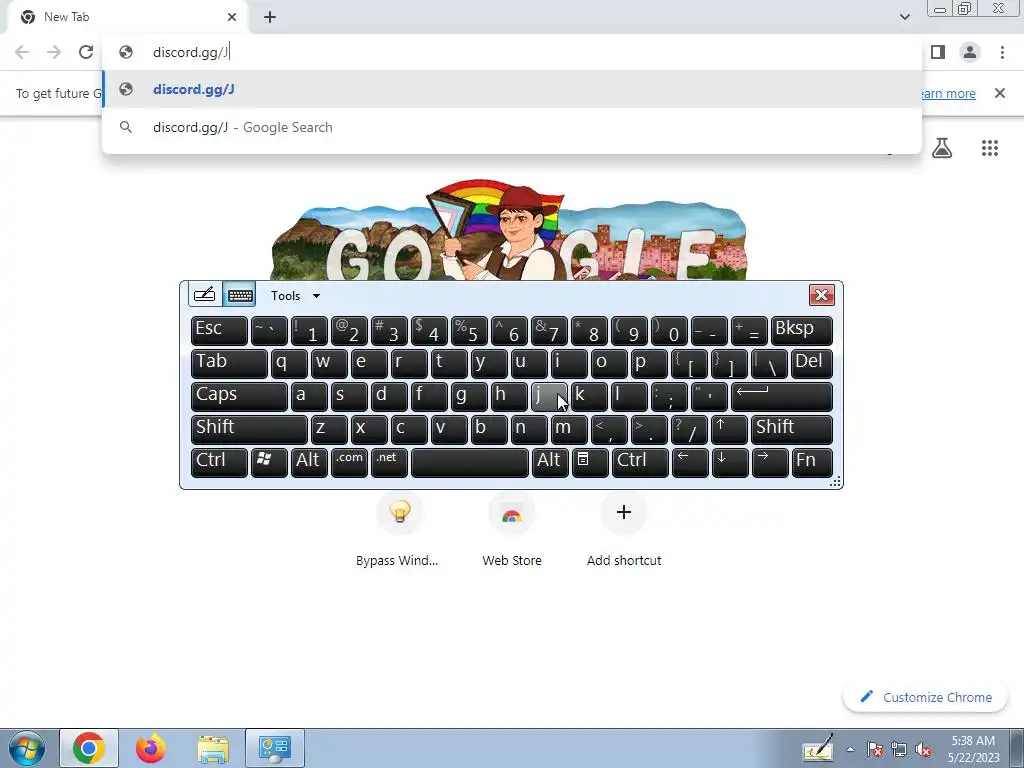Tap the context menu key

[590, 463]
